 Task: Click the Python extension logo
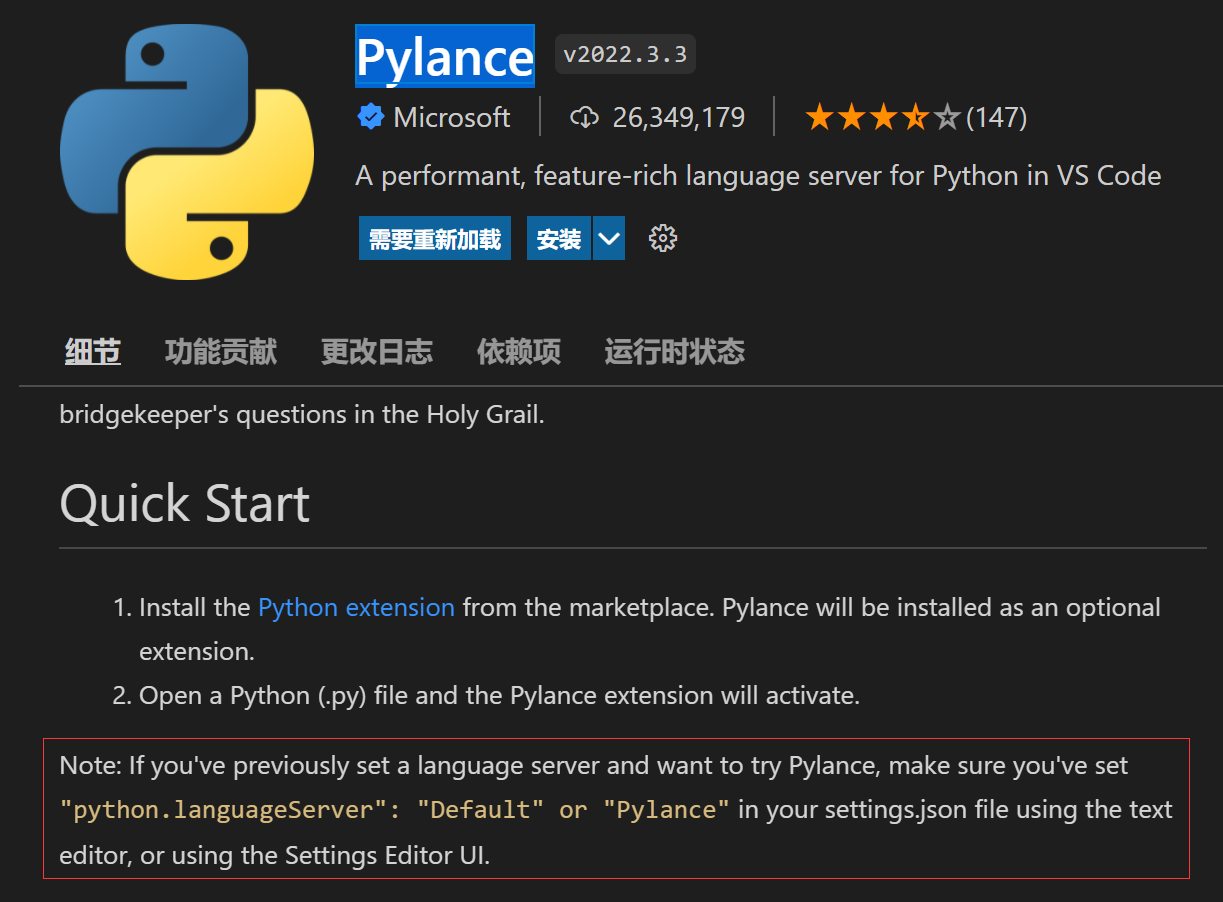[x=186, y=150]
